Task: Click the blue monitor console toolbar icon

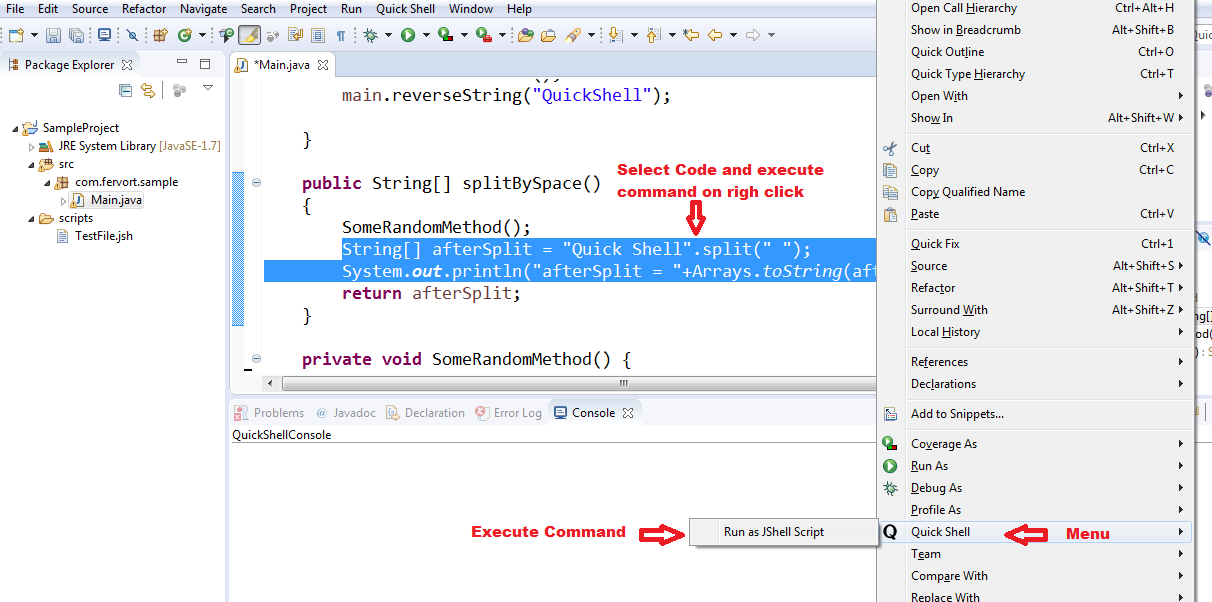Action: coord(104,35)
